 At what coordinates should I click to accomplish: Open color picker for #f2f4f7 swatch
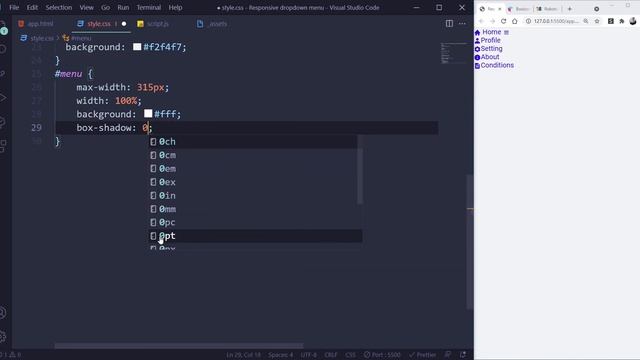pos(137,47)
